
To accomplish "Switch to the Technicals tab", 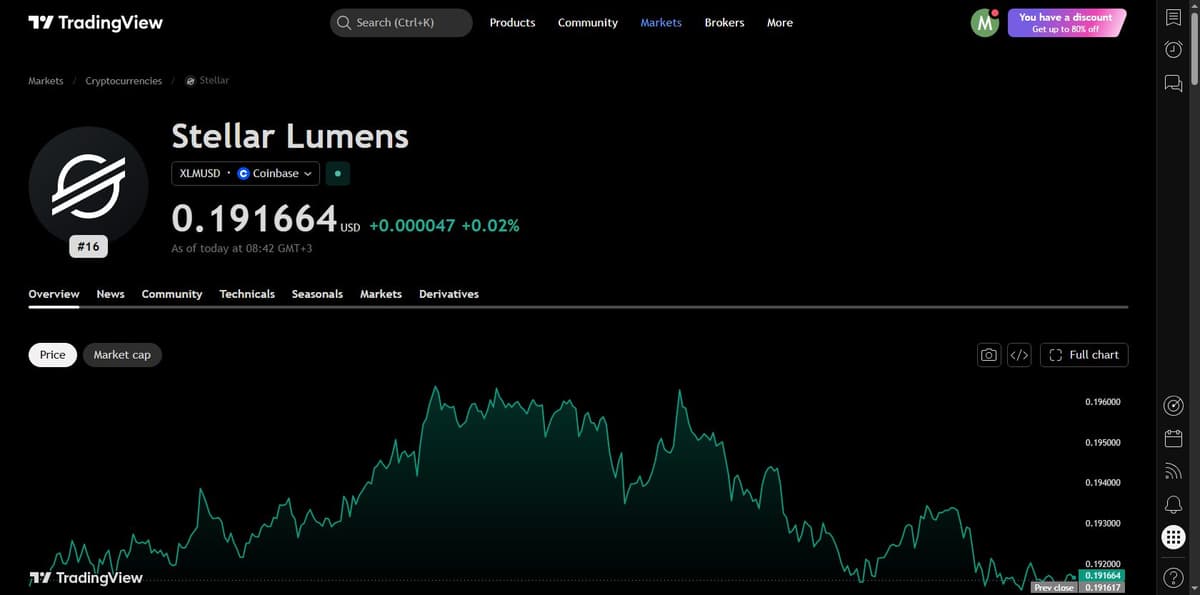I will [x=247, y=294].
